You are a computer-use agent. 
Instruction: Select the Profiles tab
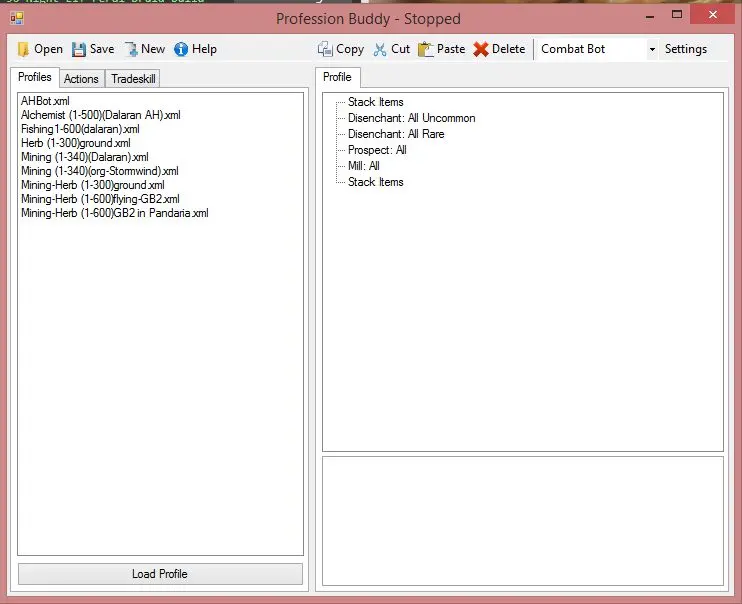click(x=35, y=78)
